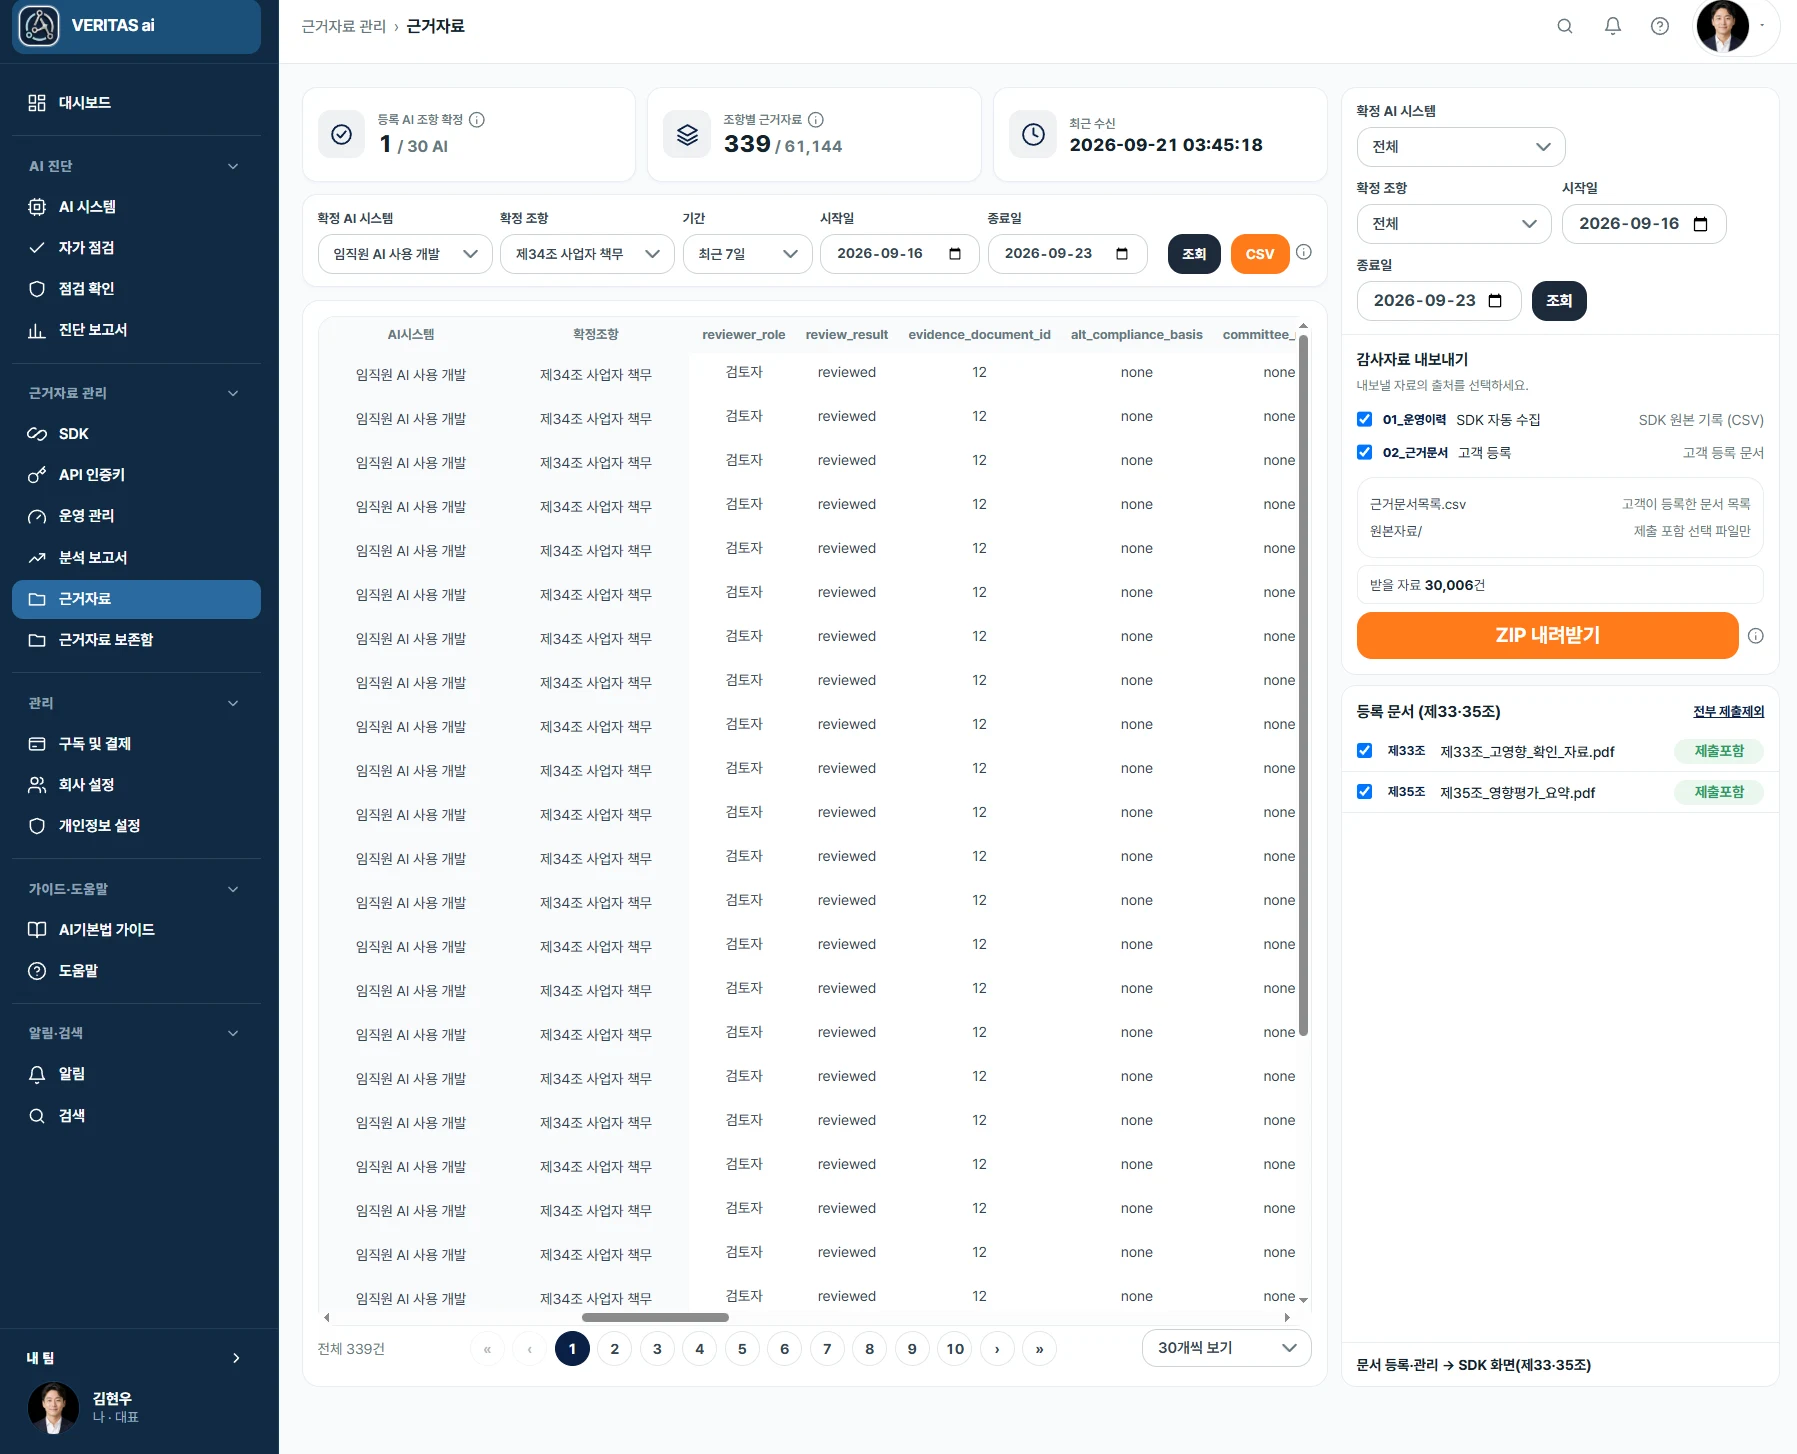Screen dimensions: 1797x1454
Task: Open the search icon in top header
Action: point(1565,26)
